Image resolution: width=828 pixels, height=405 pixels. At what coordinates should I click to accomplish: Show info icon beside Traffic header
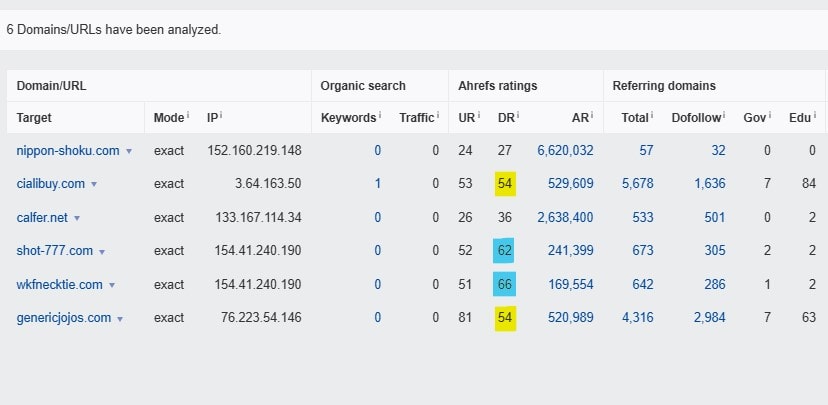pos(437,115)
